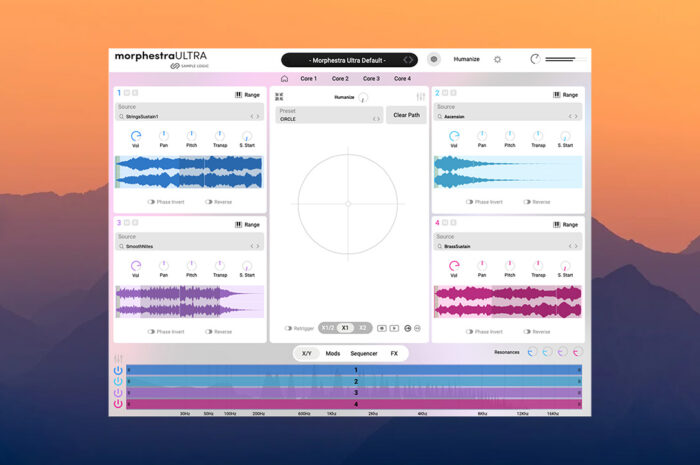Select the X1 path speed option
700x465 pixels.
(x=345, y=328)
